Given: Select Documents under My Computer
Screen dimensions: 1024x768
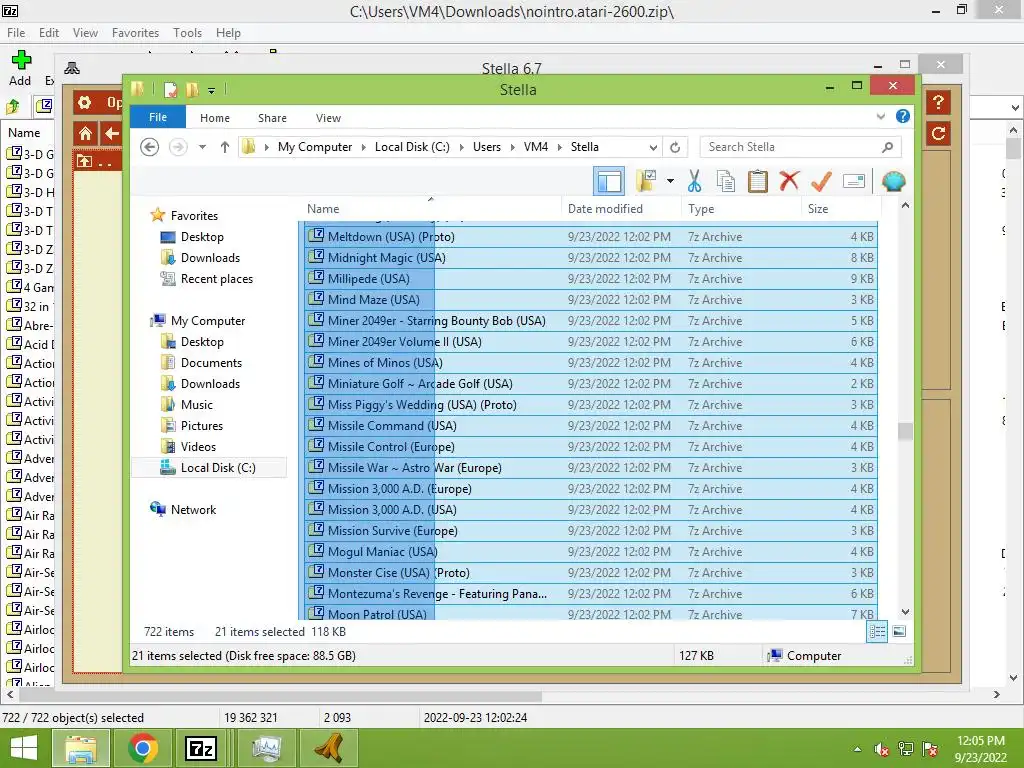Looking at the screenshot, I should pos(211,362).
